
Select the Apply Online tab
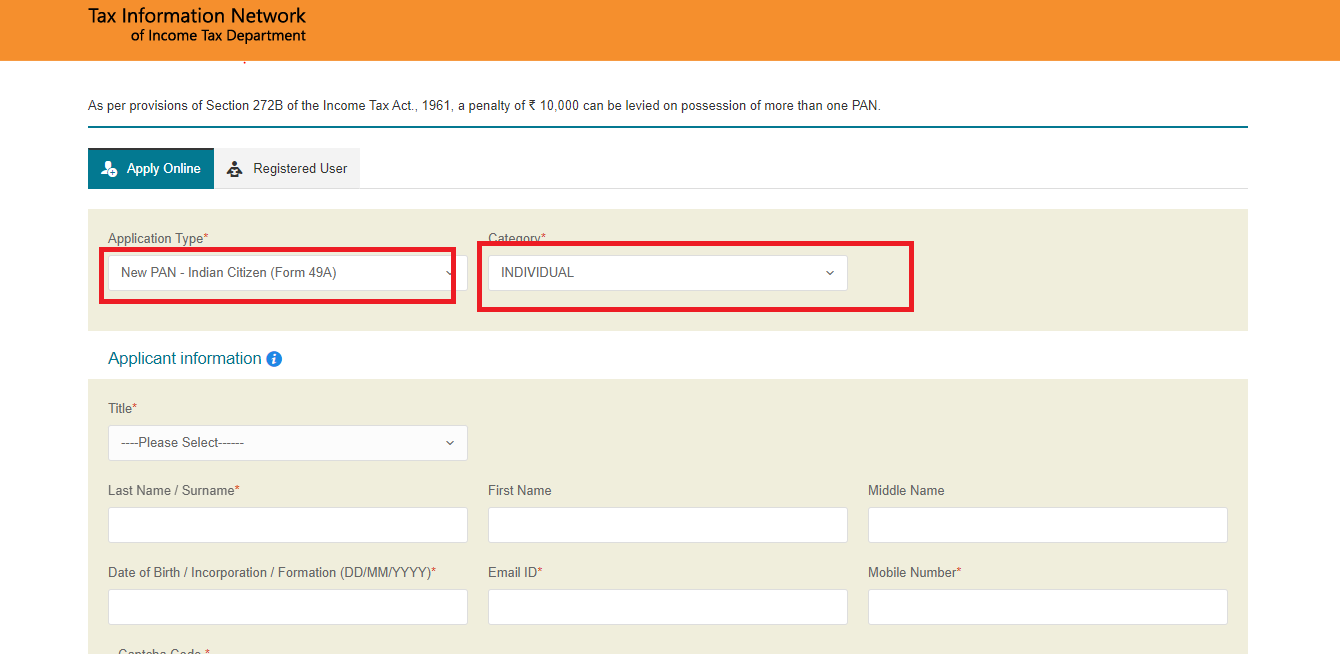pyautogui.click(x=150, y=168)
